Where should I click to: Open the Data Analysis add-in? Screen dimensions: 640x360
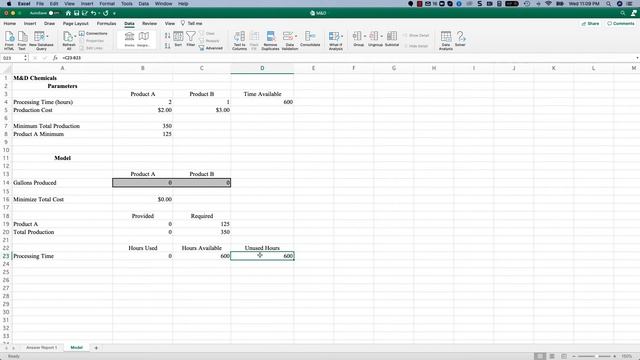click(446, 40)
